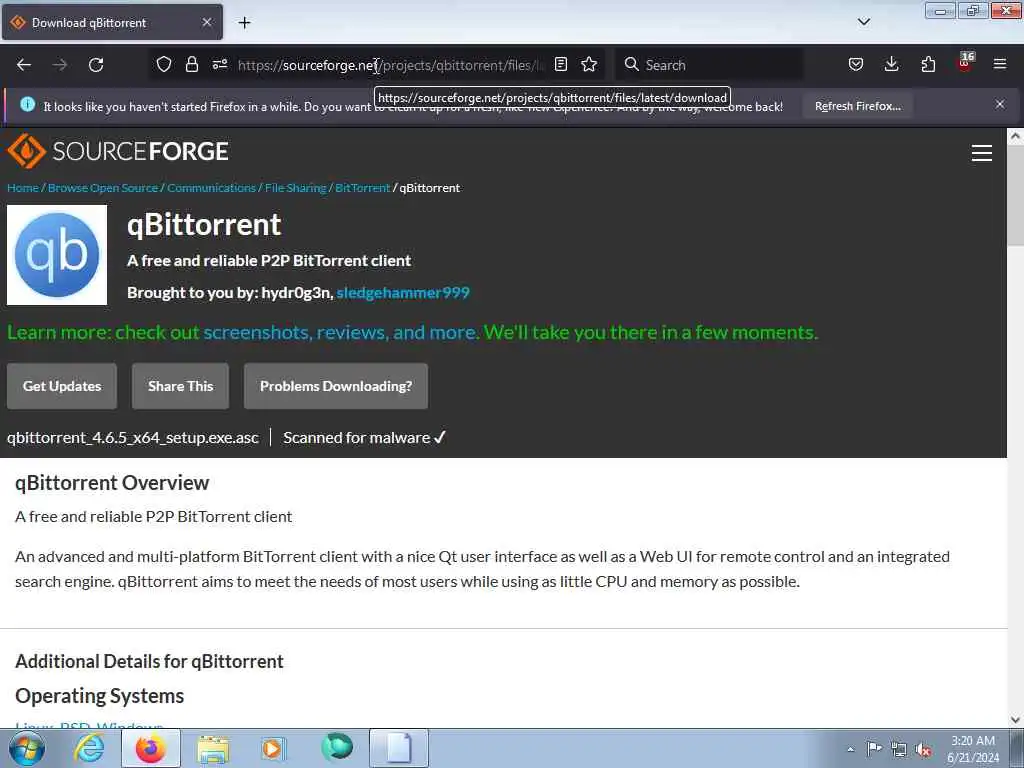This screenshot has height=768, width=1024.
Task: Click the Get Updates button
Action: 62,386
